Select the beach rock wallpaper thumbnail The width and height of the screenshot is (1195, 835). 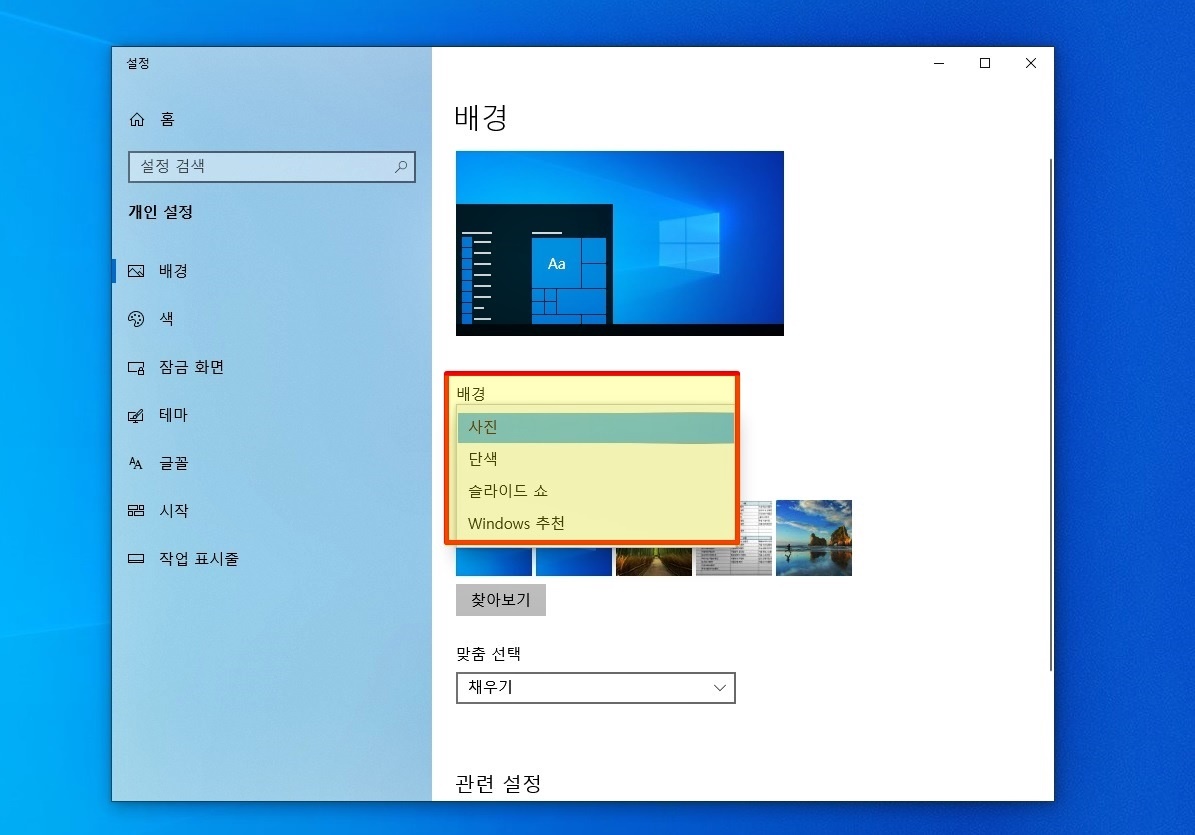click(x=814, y=538)
